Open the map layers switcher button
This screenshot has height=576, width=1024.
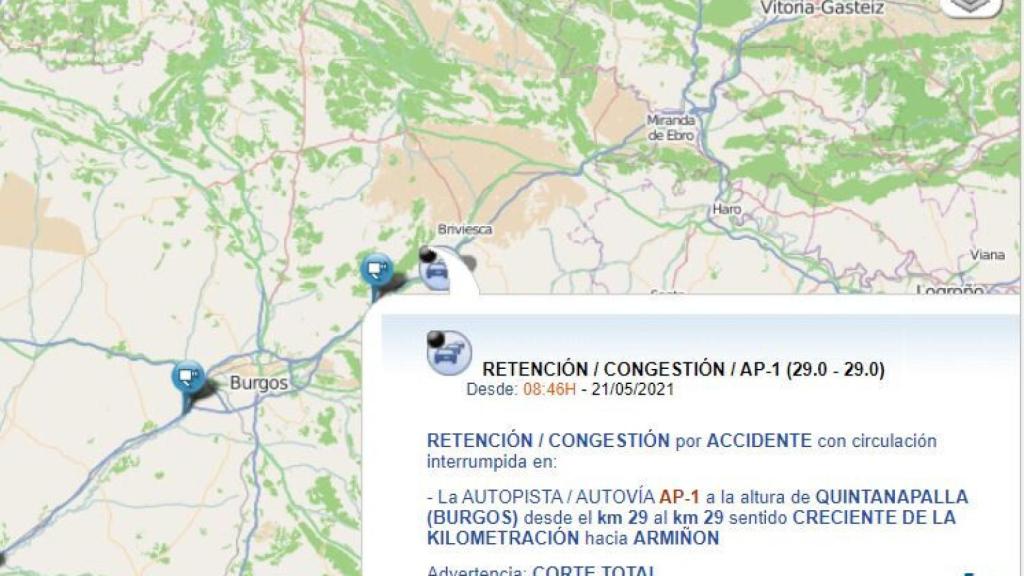pos(971,6)
